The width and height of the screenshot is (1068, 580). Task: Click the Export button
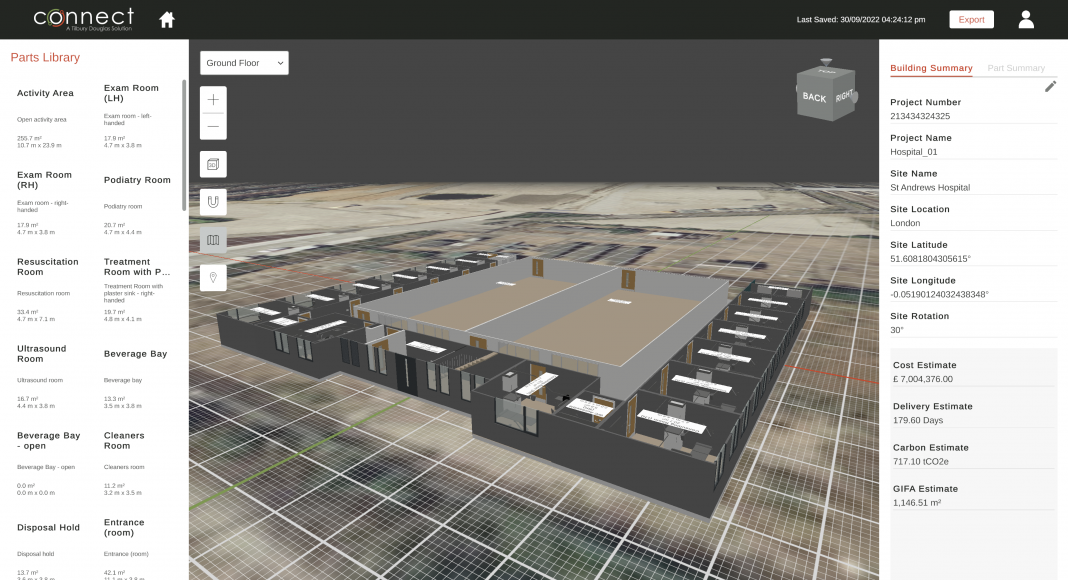(x=971, y=20)
